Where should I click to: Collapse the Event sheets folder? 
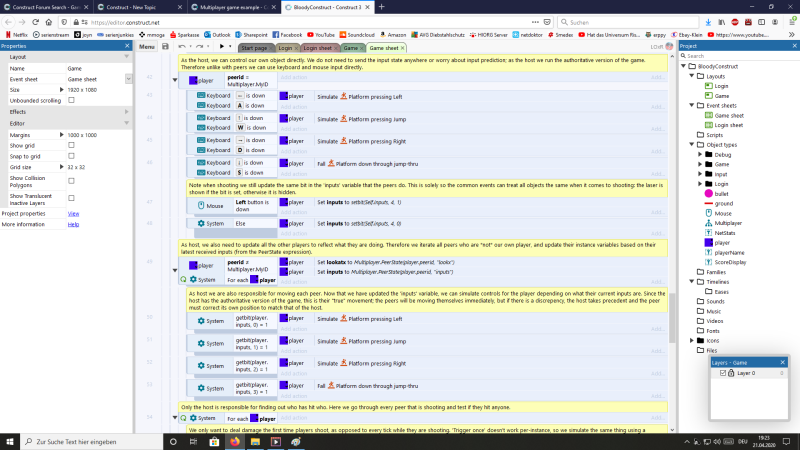point(692,106)
